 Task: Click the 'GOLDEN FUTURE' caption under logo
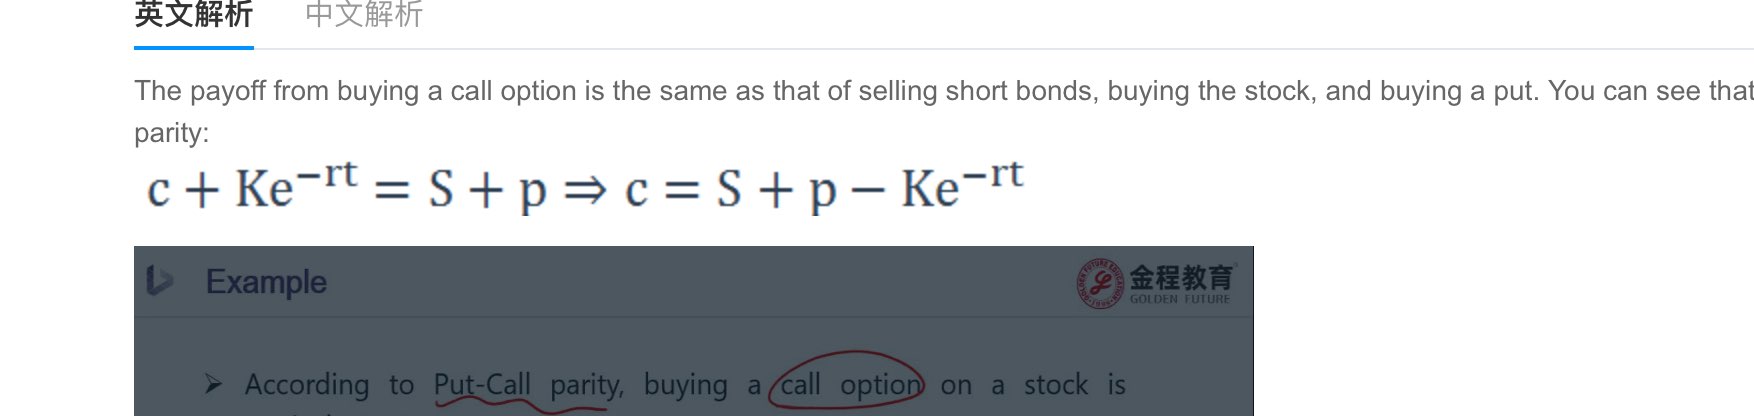1180,299
